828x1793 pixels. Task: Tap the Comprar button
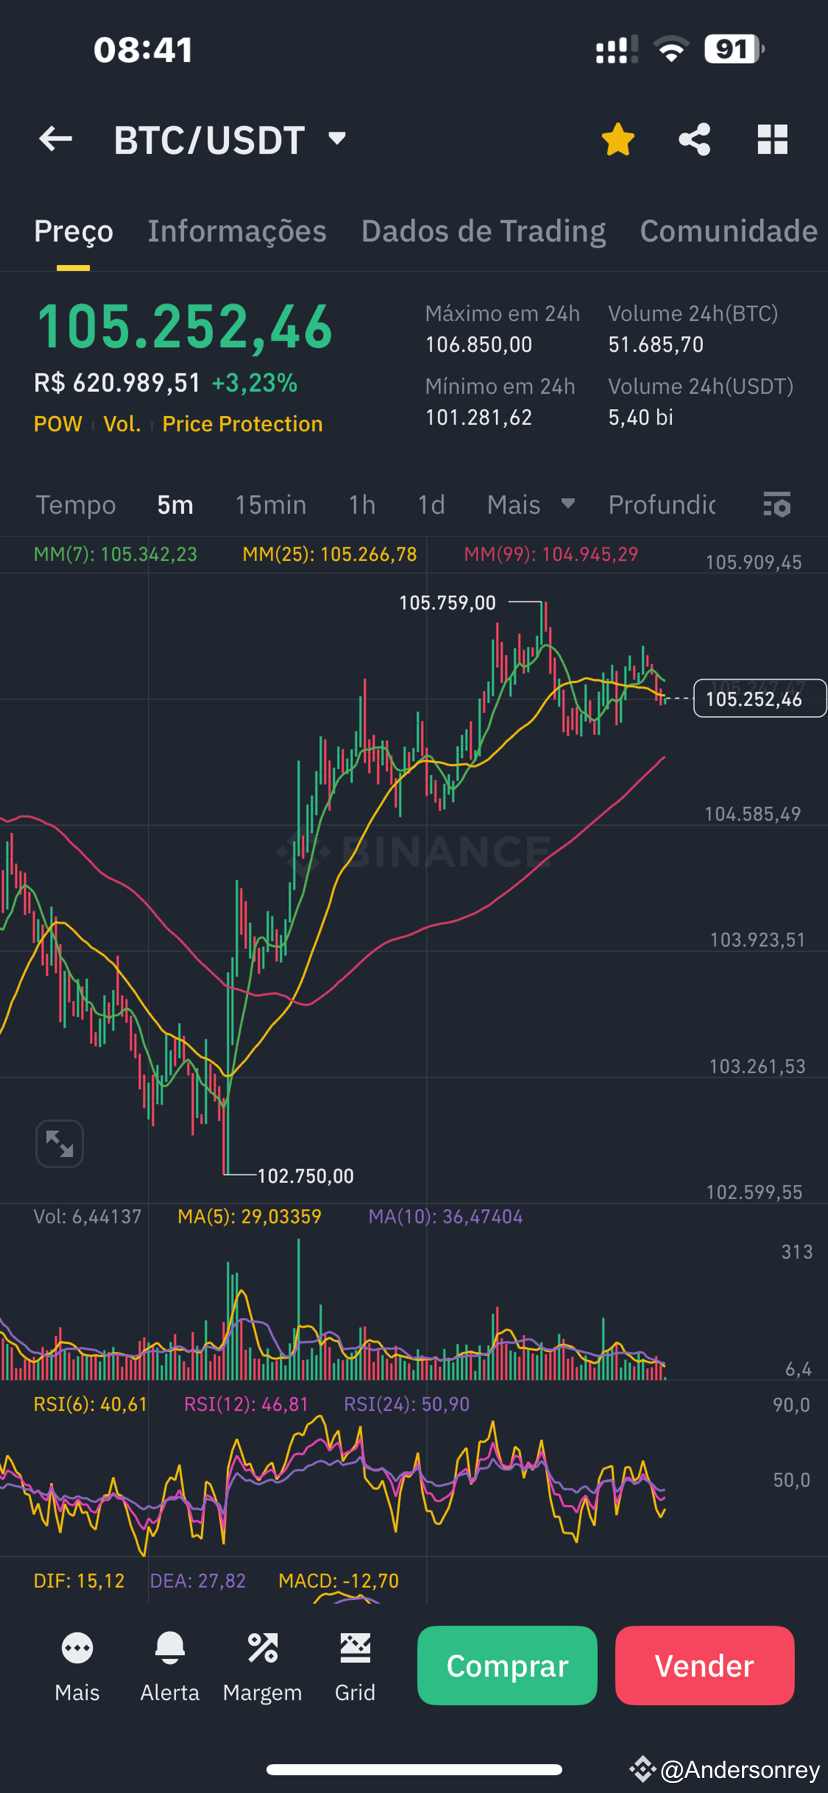tap(507, 1665)
